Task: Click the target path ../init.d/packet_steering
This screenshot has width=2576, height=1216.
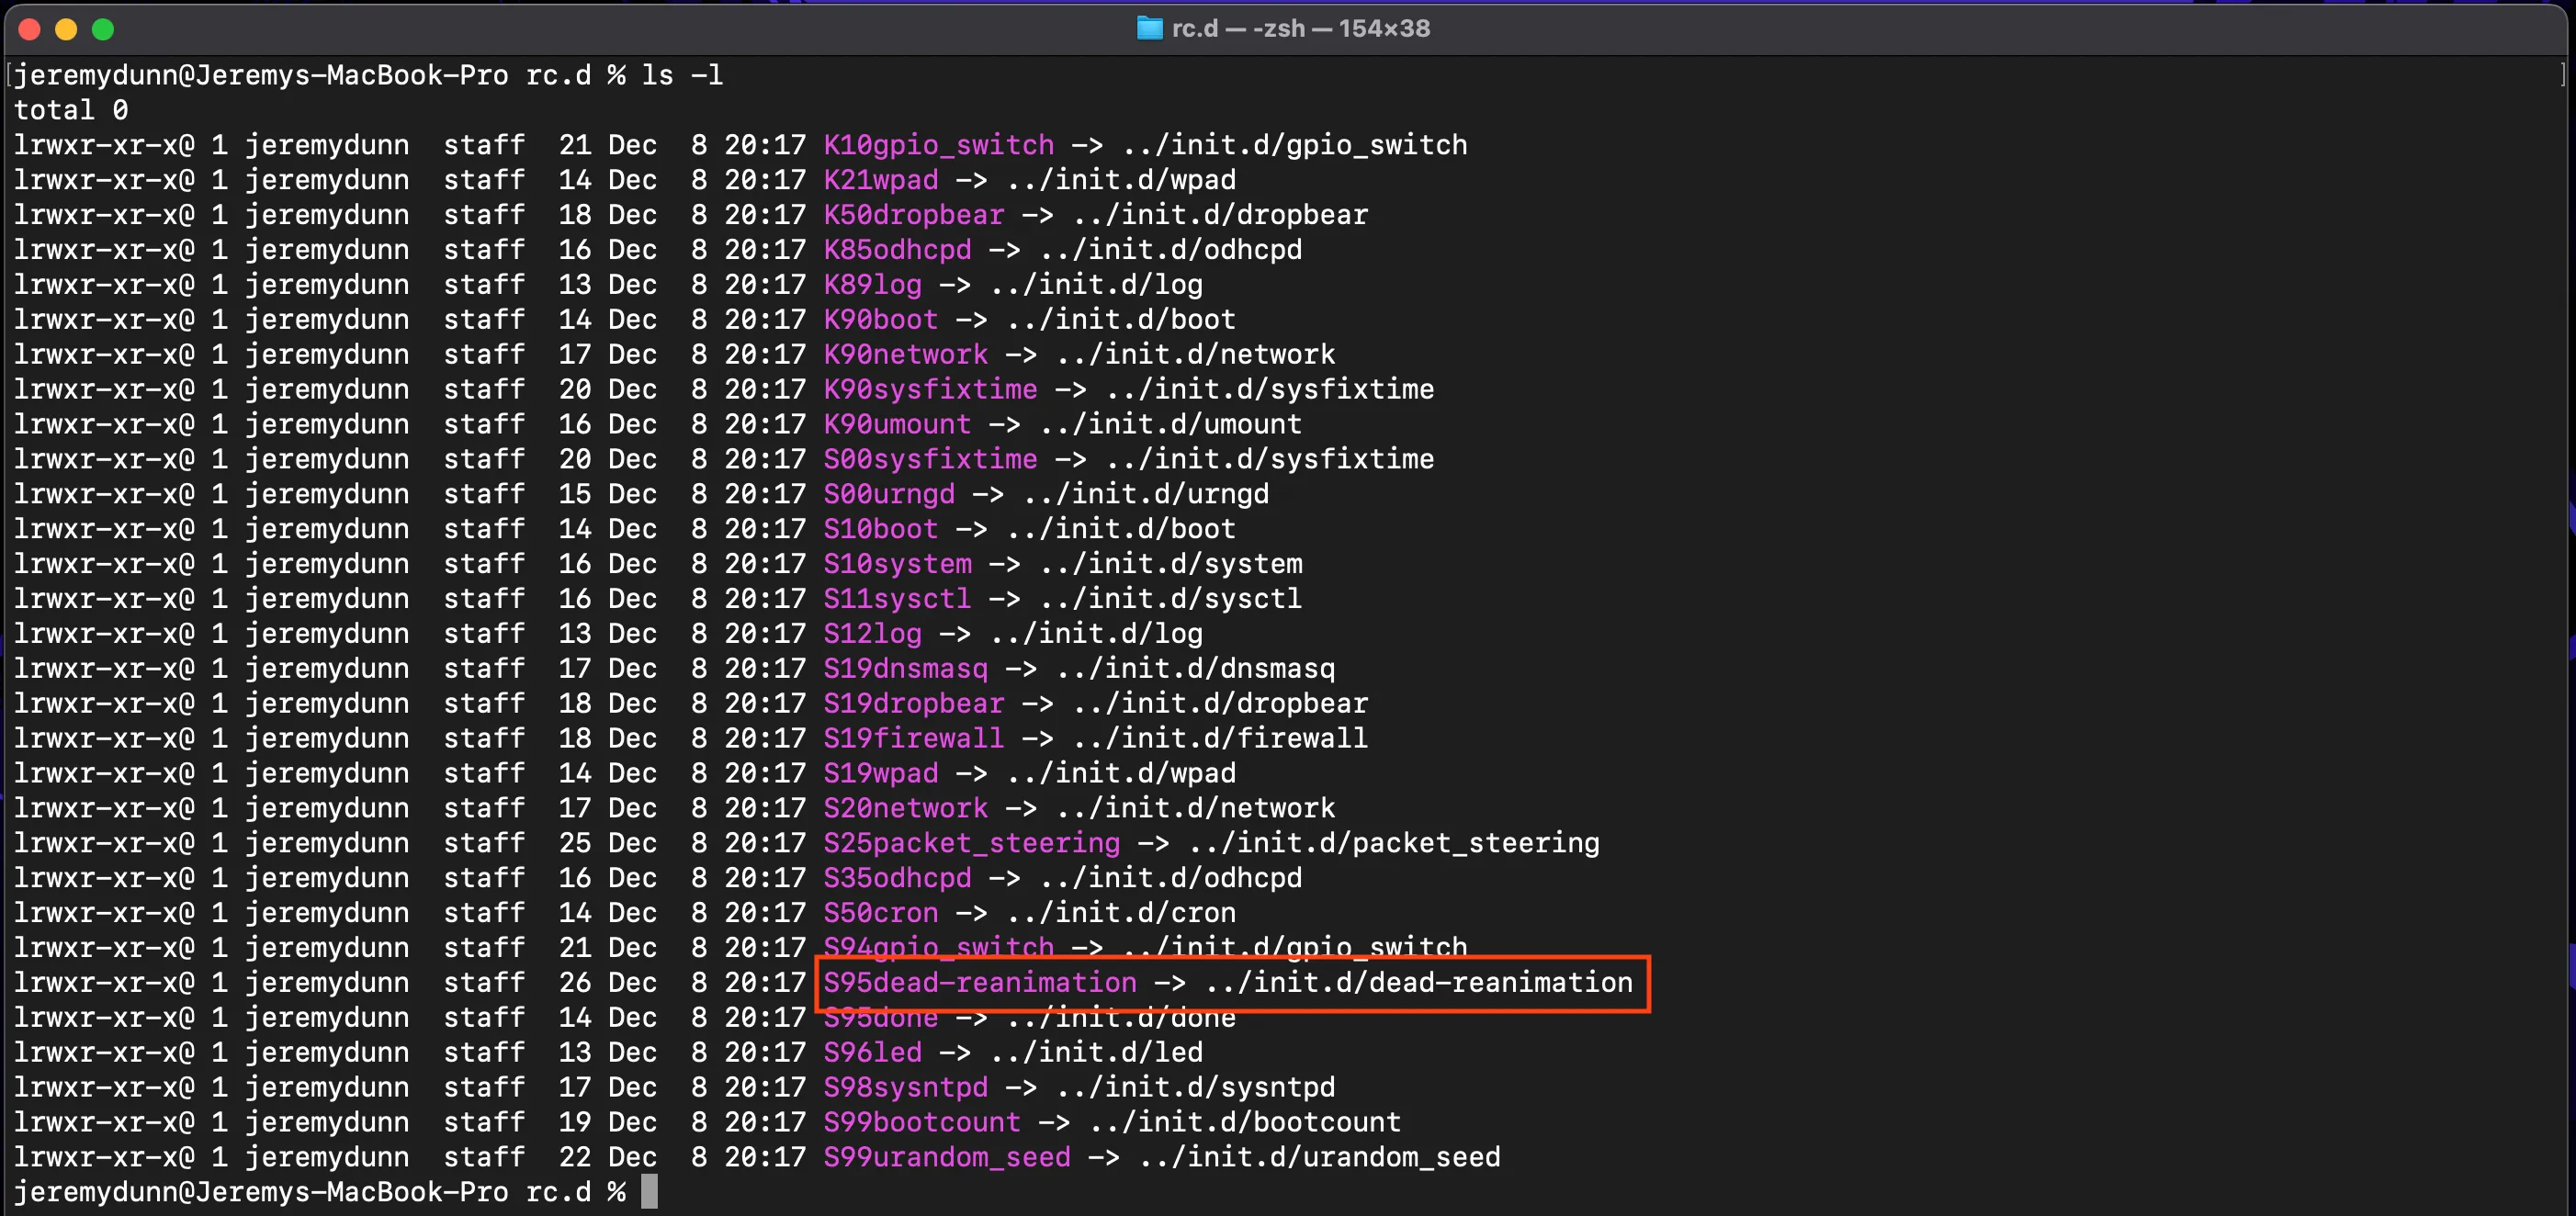Action: (1394, 844)
